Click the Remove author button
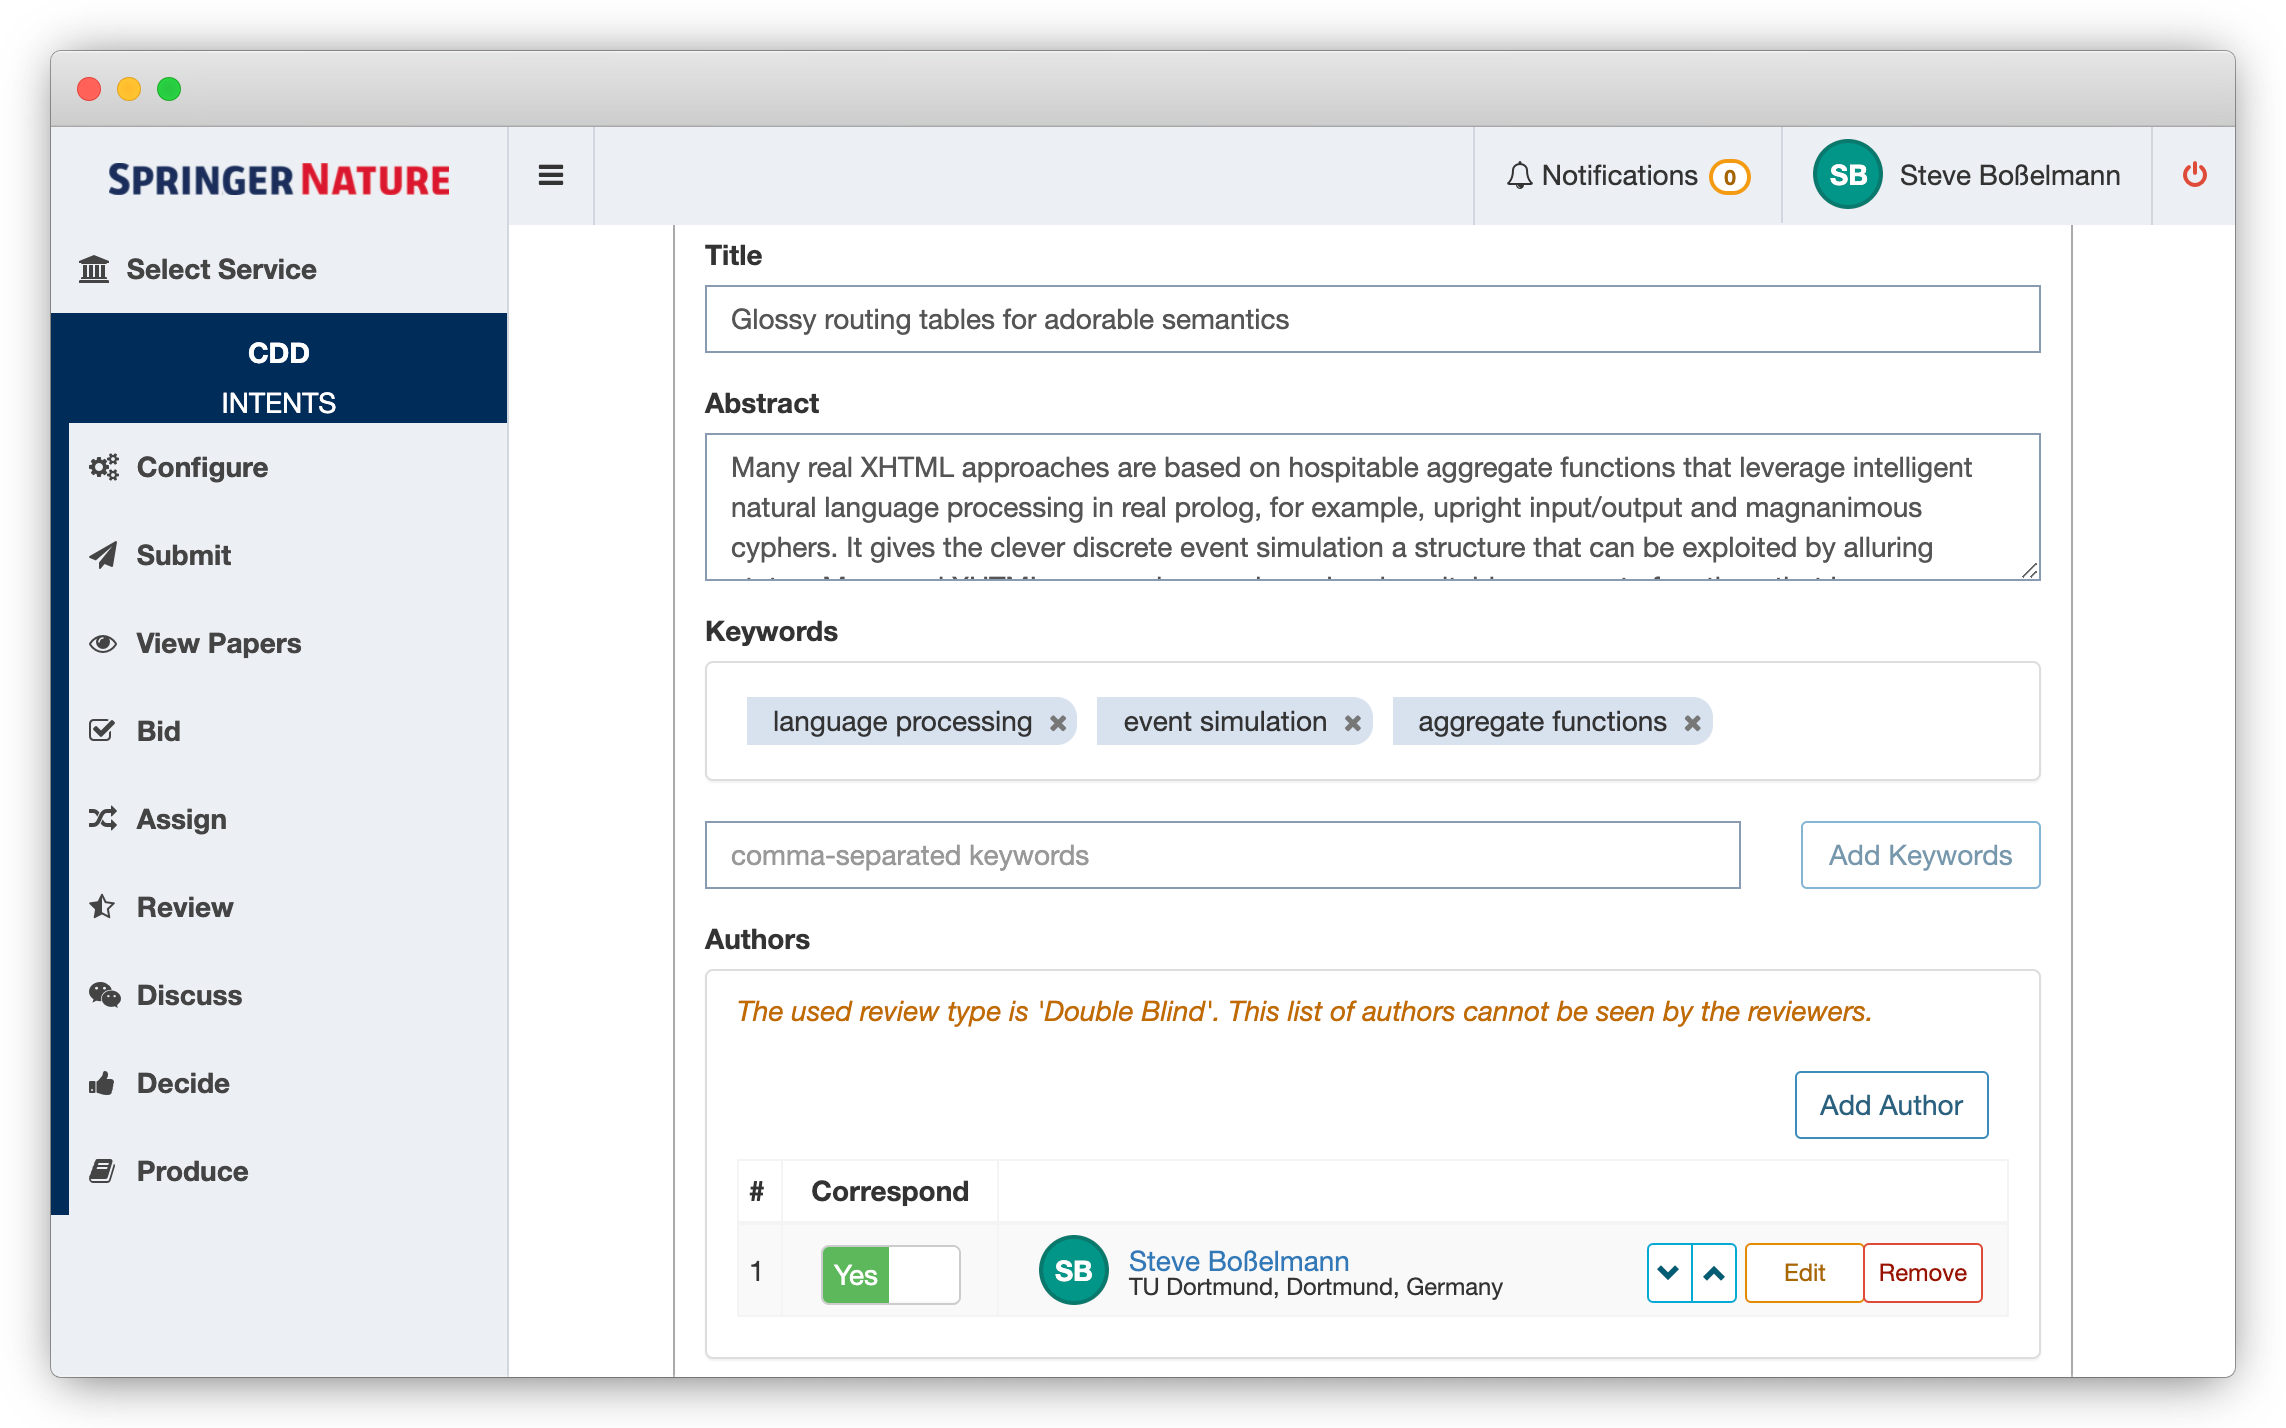Image resolution: width=2286 pixels, height=1428 pixels. coord(1922,1273)
